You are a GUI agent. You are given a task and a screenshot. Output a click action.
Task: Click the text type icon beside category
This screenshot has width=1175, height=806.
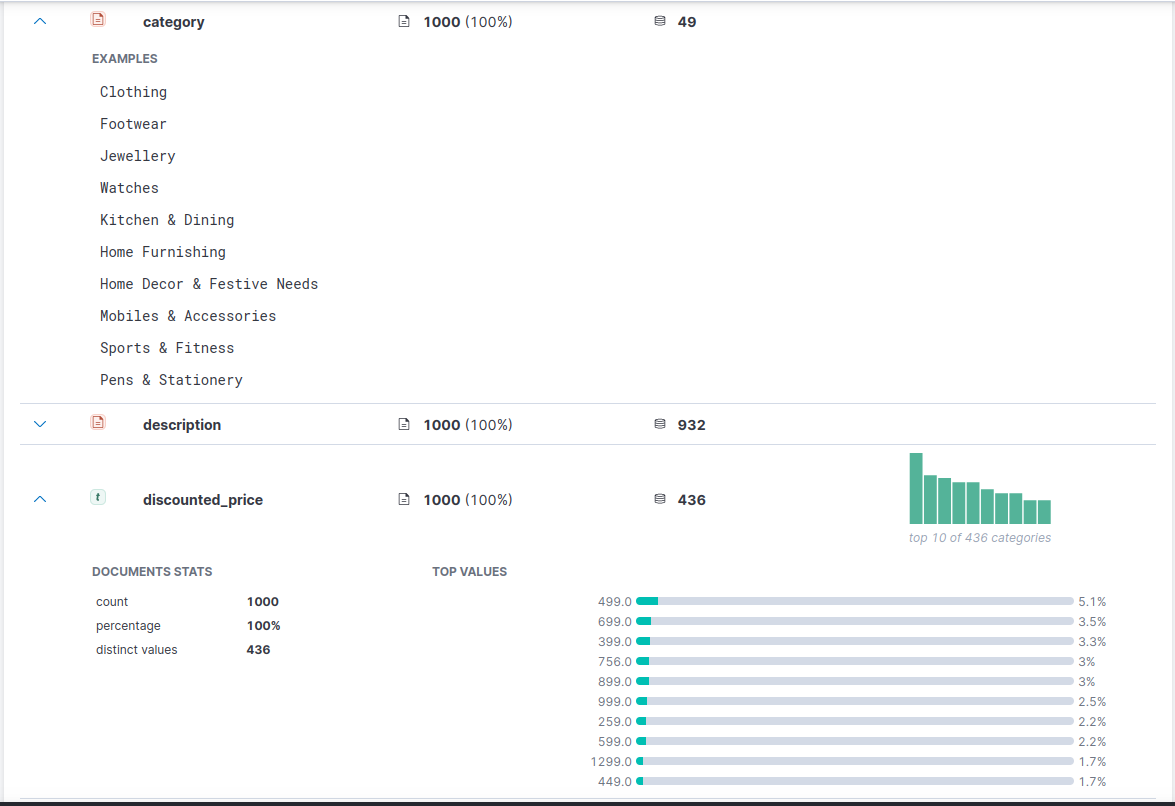[98, 19]
